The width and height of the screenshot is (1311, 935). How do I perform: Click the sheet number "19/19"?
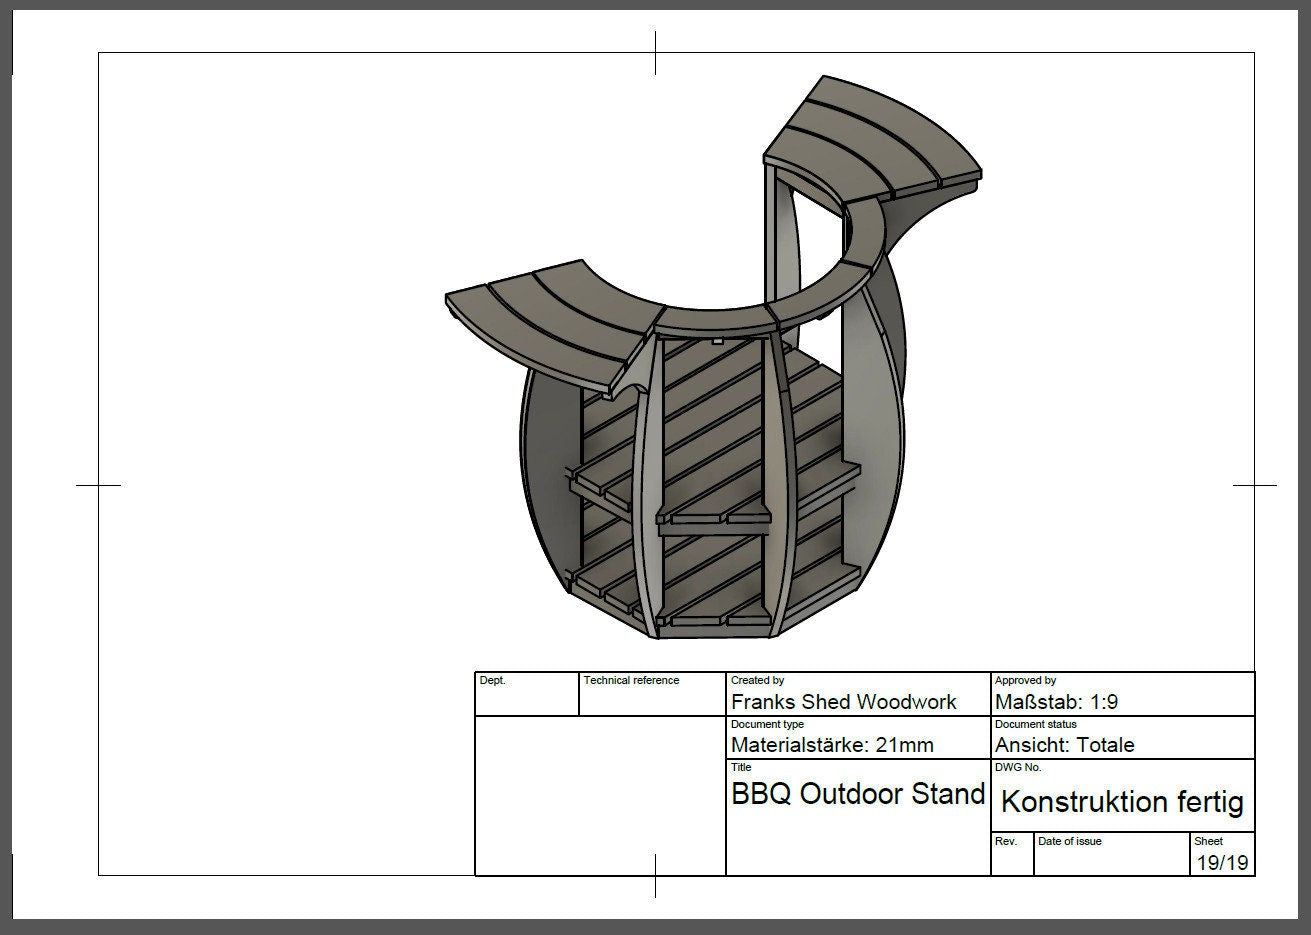[x=1221, y=863]
